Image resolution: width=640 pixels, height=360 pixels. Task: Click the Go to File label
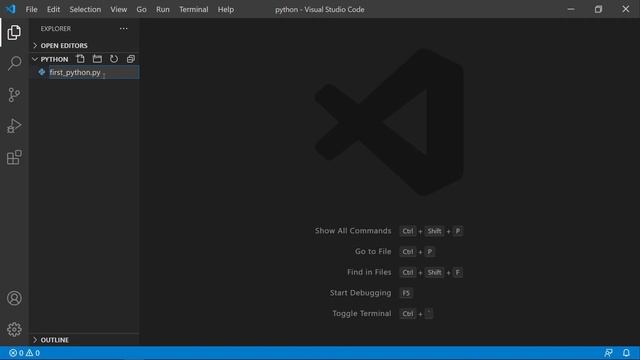[x=373, y=251]
